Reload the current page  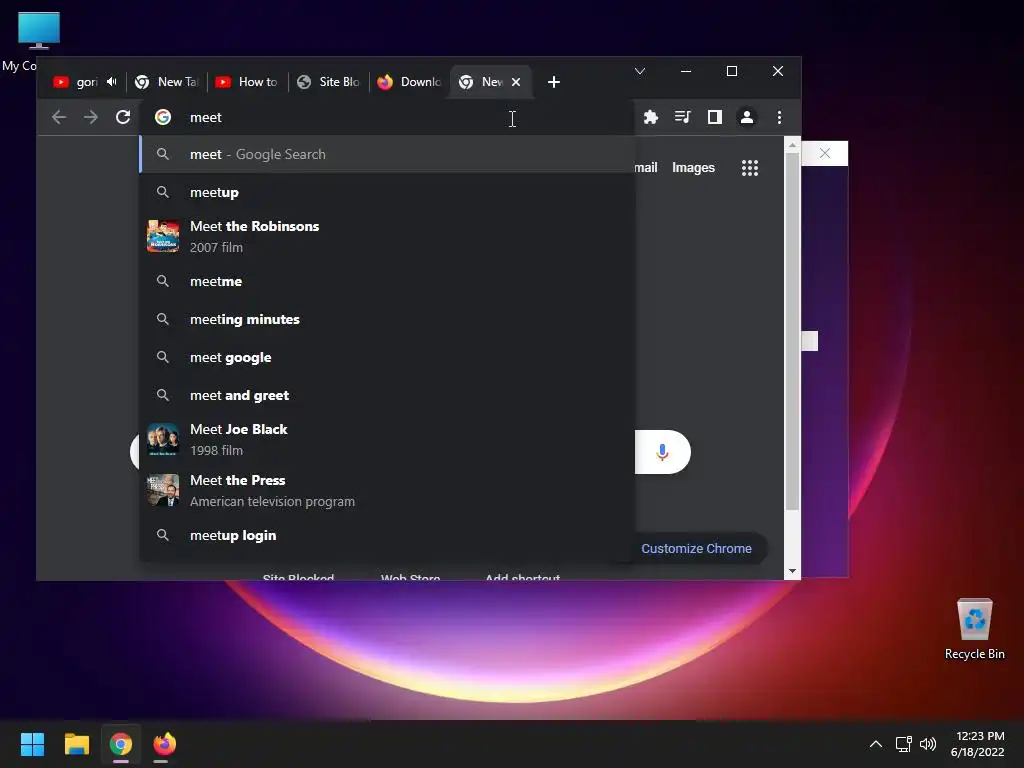point(123,118)
